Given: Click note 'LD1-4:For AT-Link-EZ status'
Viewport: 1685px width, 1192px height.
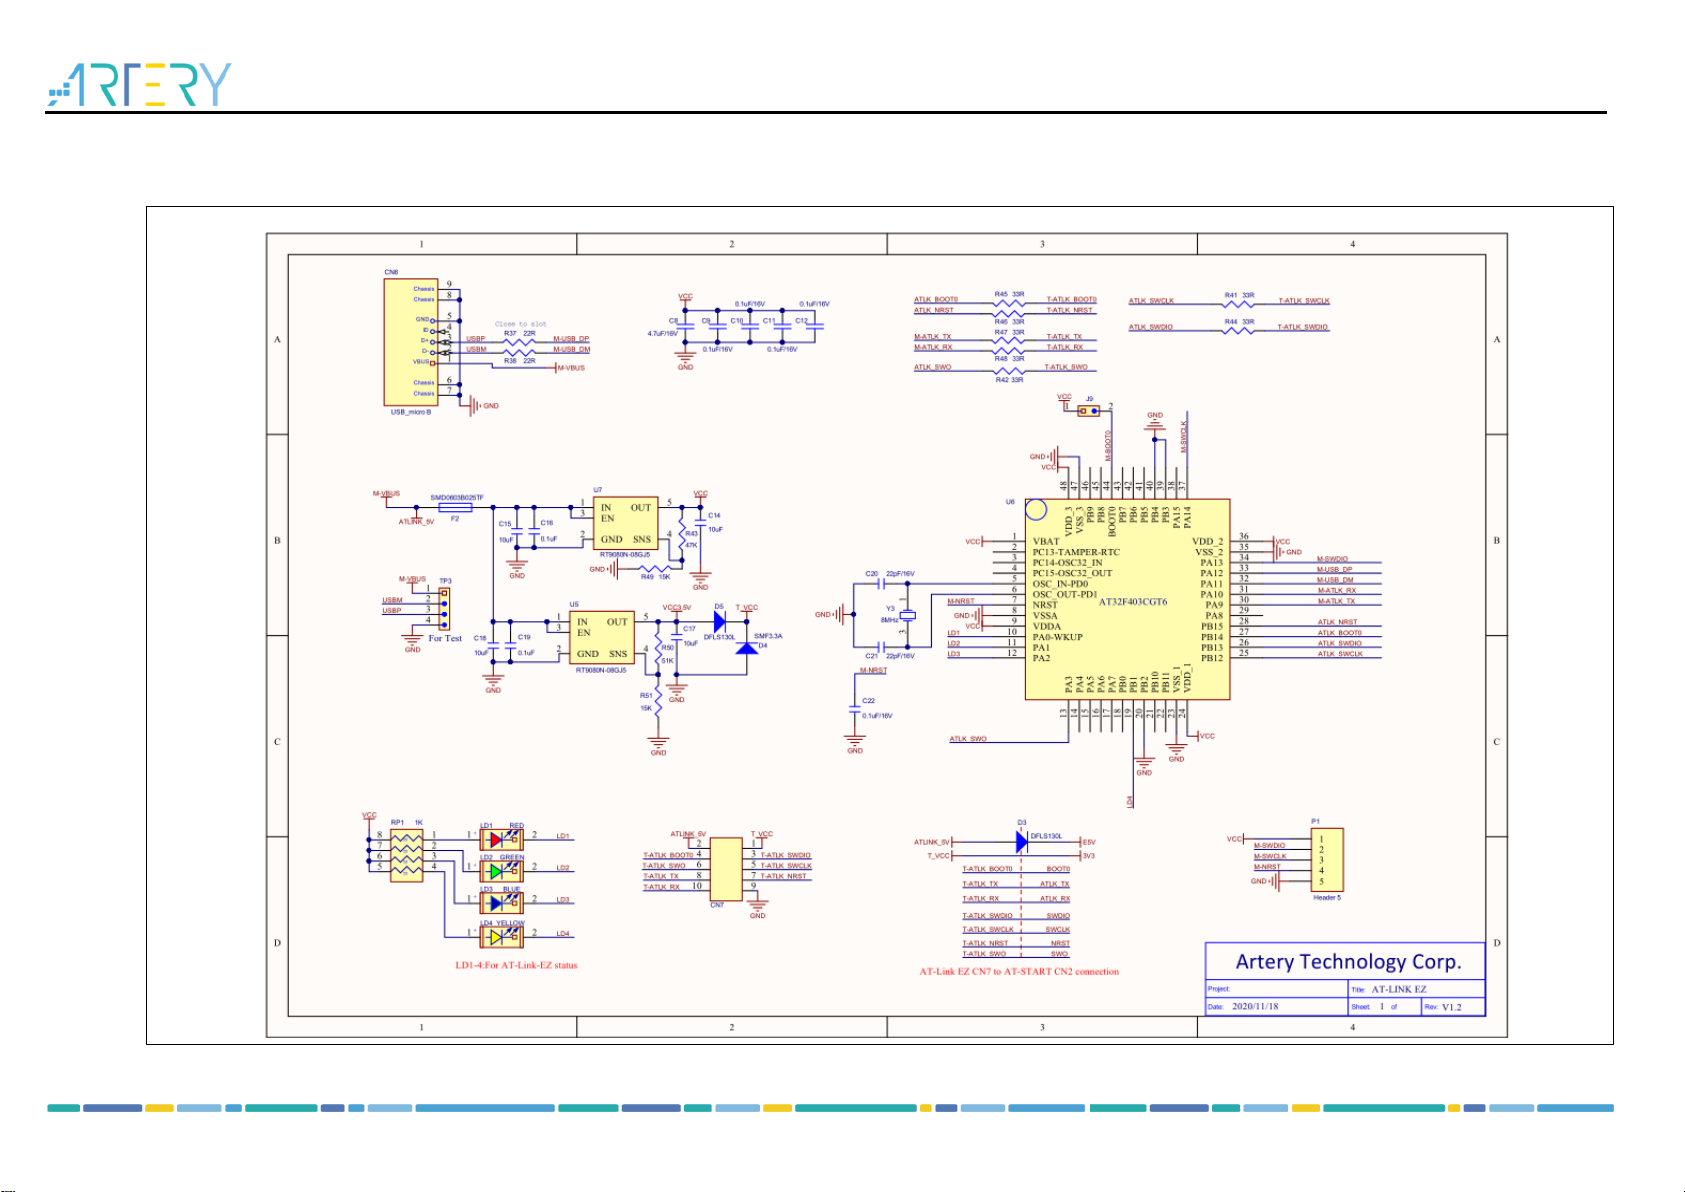Looking at the screenshot, I should tap(516, 965).
